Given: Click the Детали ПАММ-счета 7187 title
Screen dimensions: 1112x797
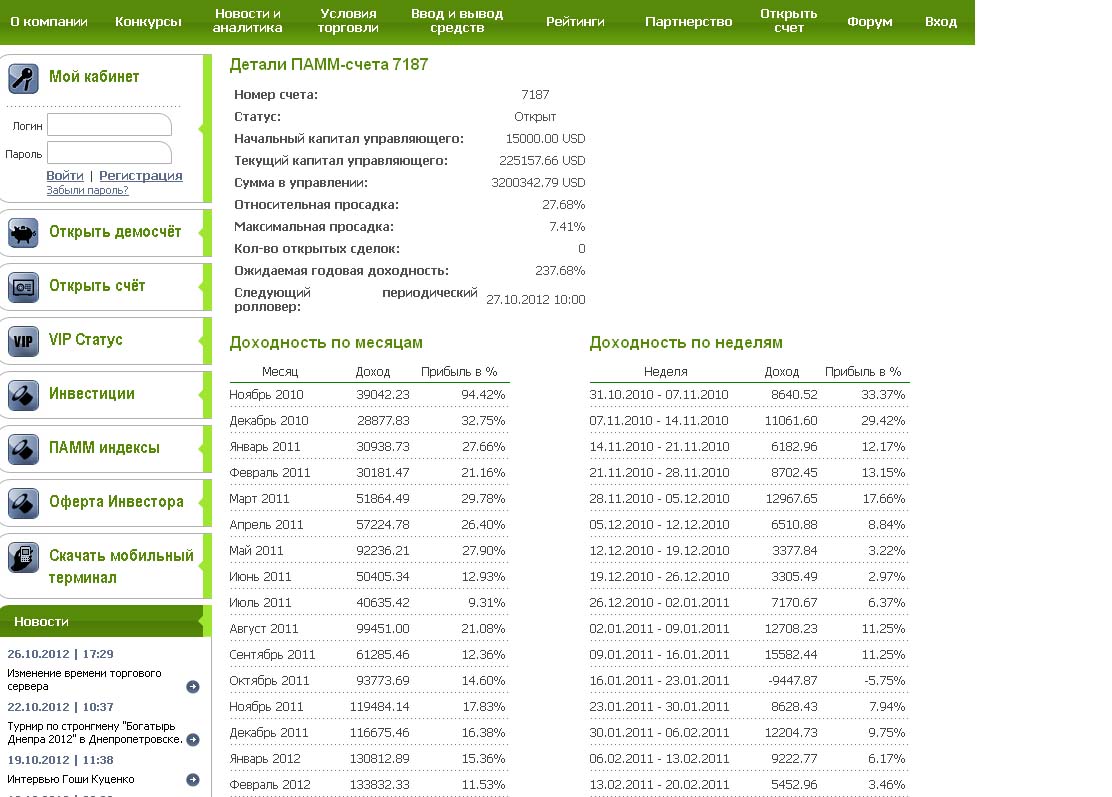Looking at the screenshot, I should click(x=328, y=65).
